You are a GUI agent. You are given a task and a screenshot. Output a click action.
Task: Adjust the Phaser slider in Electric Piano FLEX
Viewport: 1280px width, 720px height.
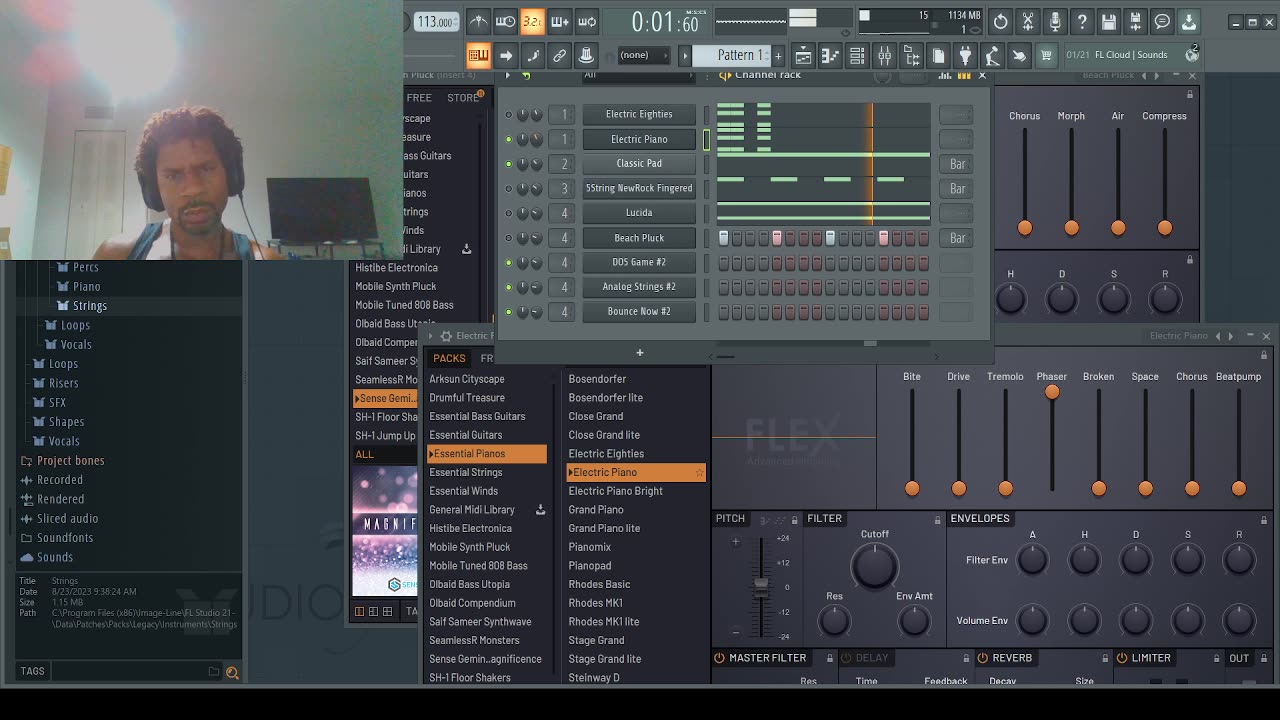1052,393
